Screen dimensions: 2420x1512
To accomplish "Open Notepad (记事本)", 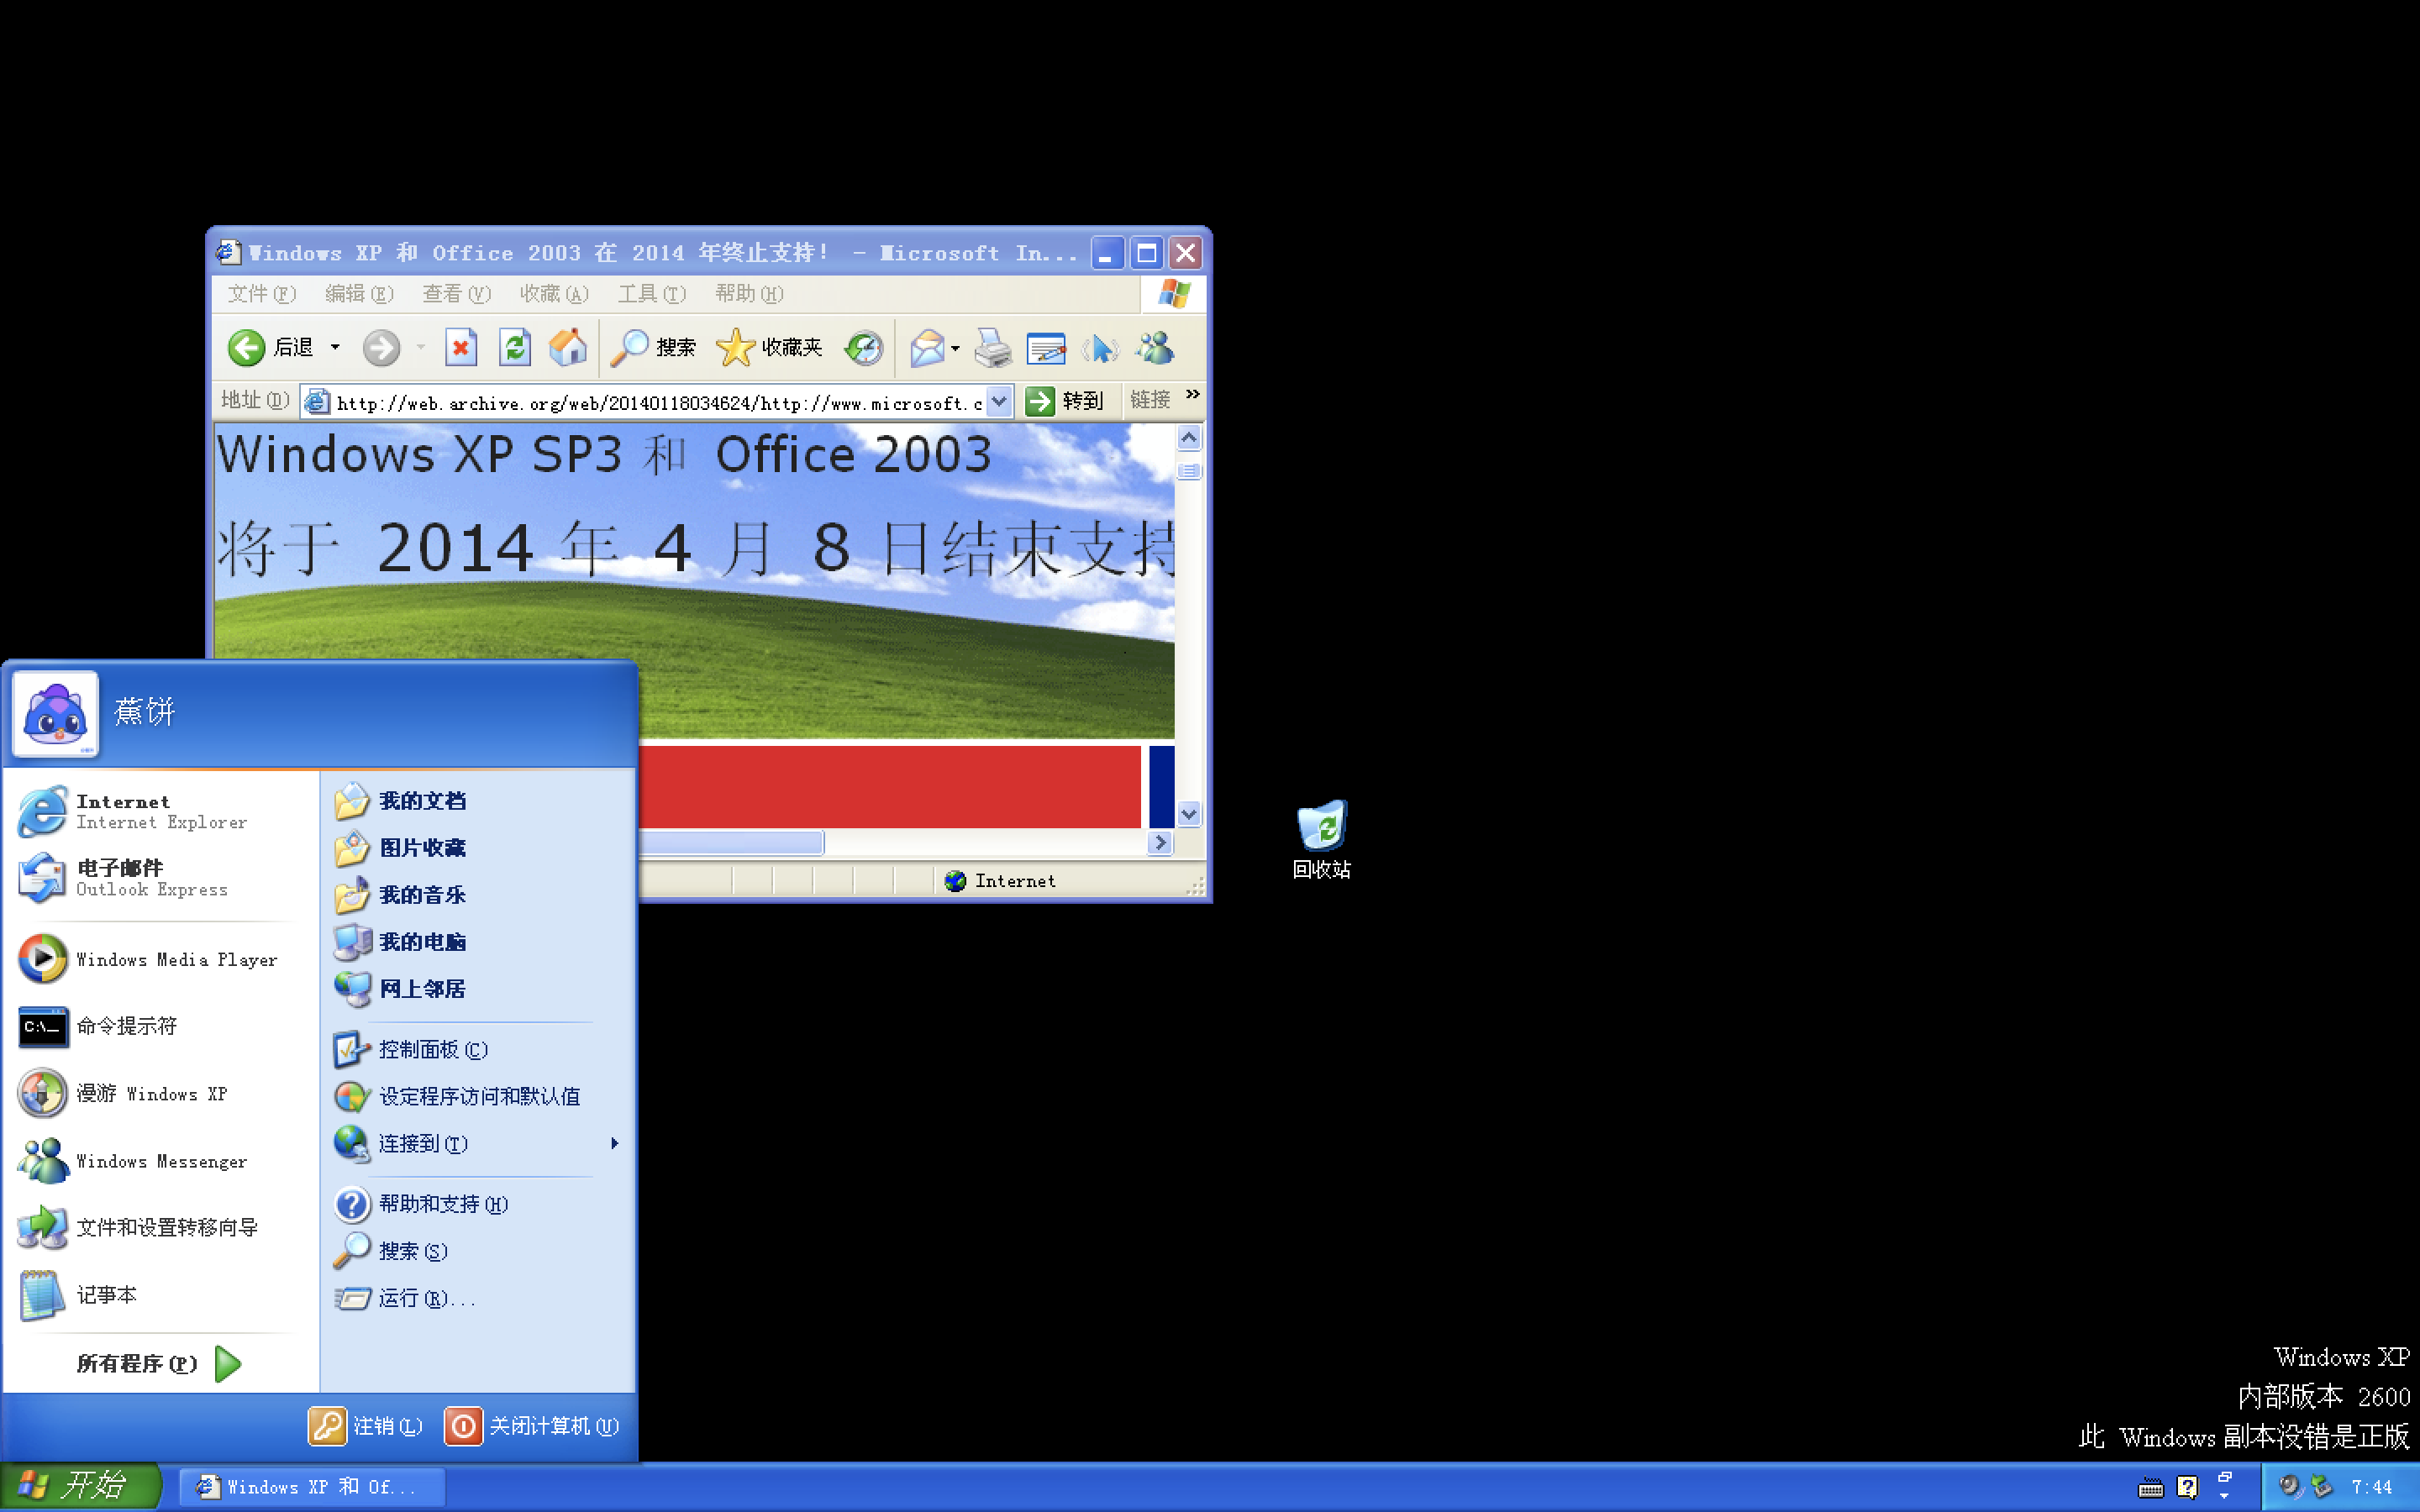I will click(x=160, y=1295).
